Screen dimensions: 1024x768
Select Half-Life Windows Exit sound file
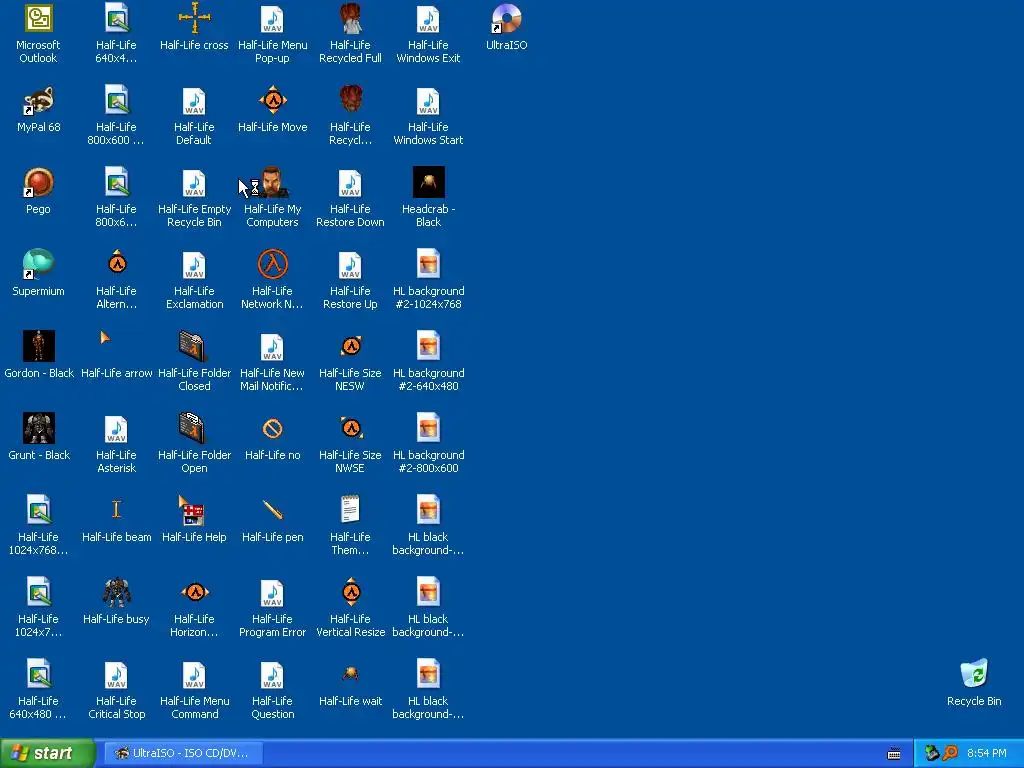click(428, 33)
